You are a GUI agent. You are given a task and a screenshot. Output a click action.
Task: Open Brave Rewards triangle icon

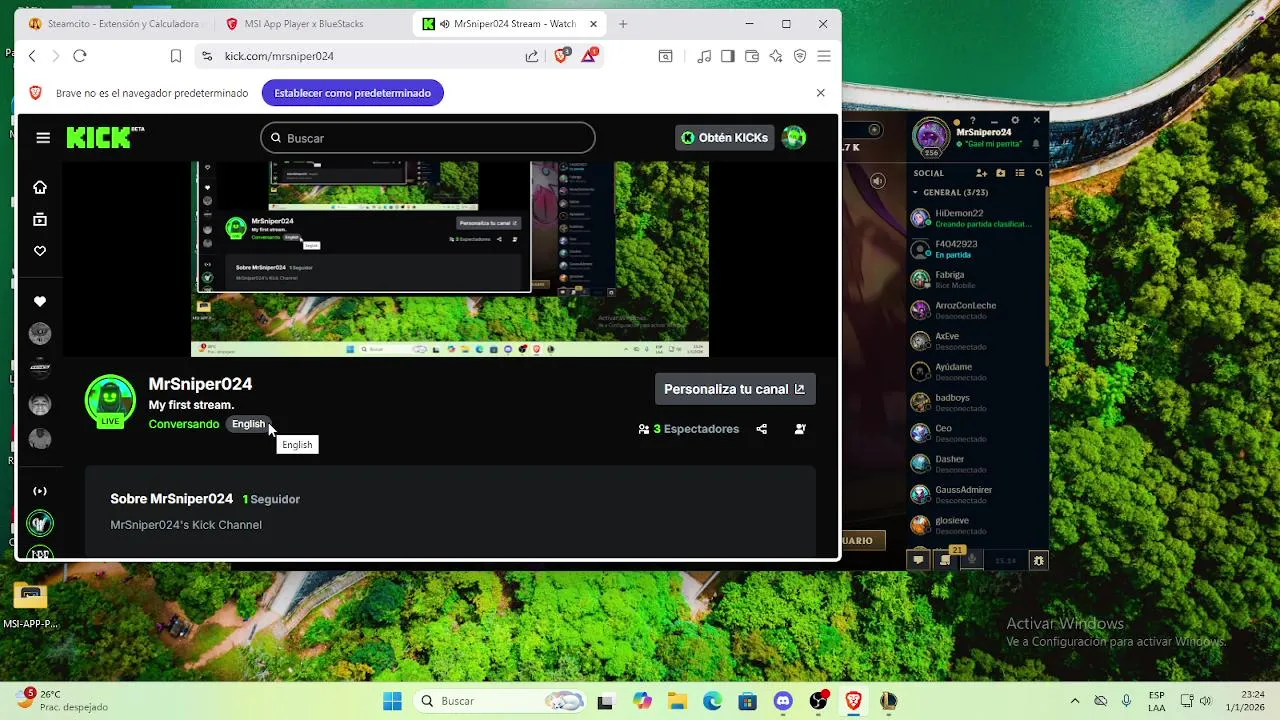tap(589, 56)
